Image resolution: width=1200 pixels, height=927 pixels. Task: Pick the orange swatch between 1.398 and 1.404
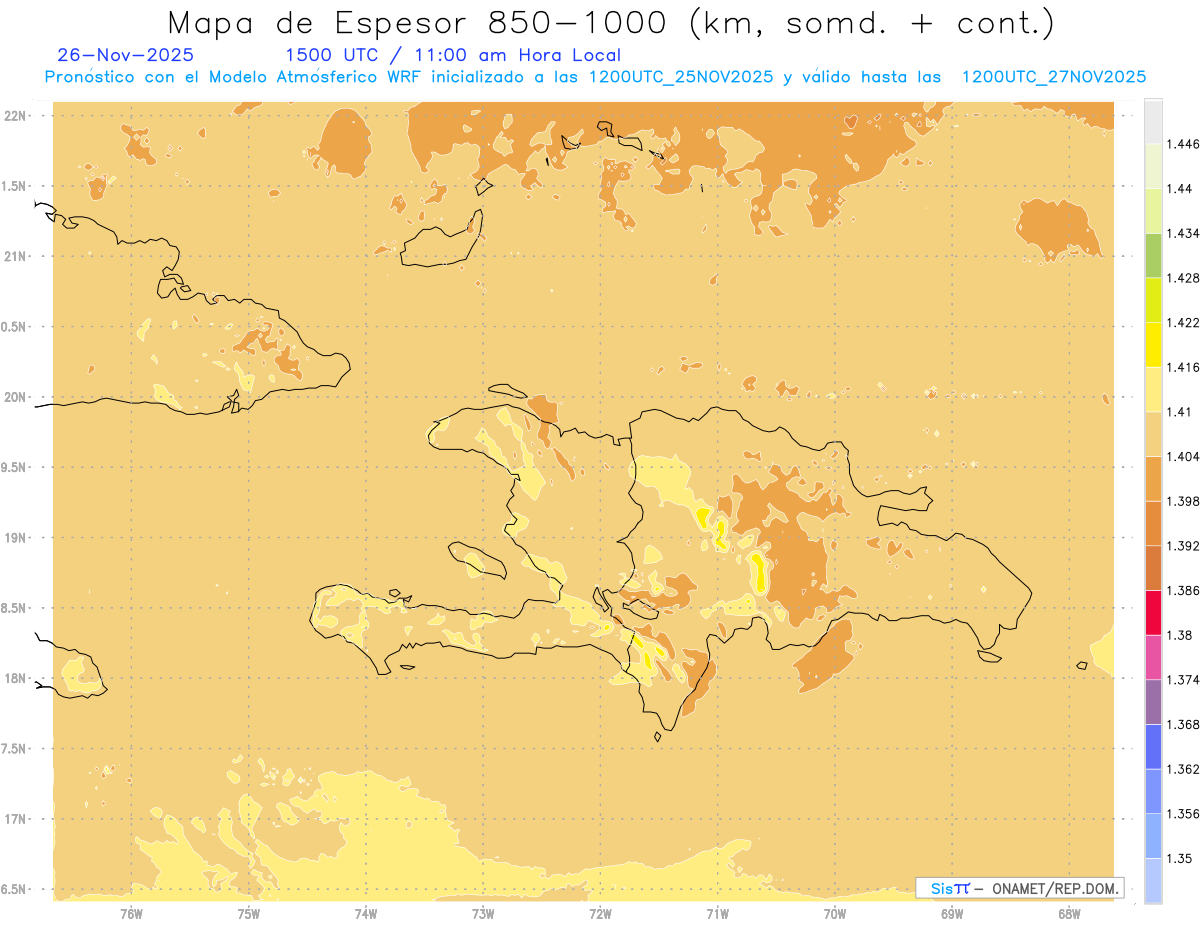pos(1153,478)
